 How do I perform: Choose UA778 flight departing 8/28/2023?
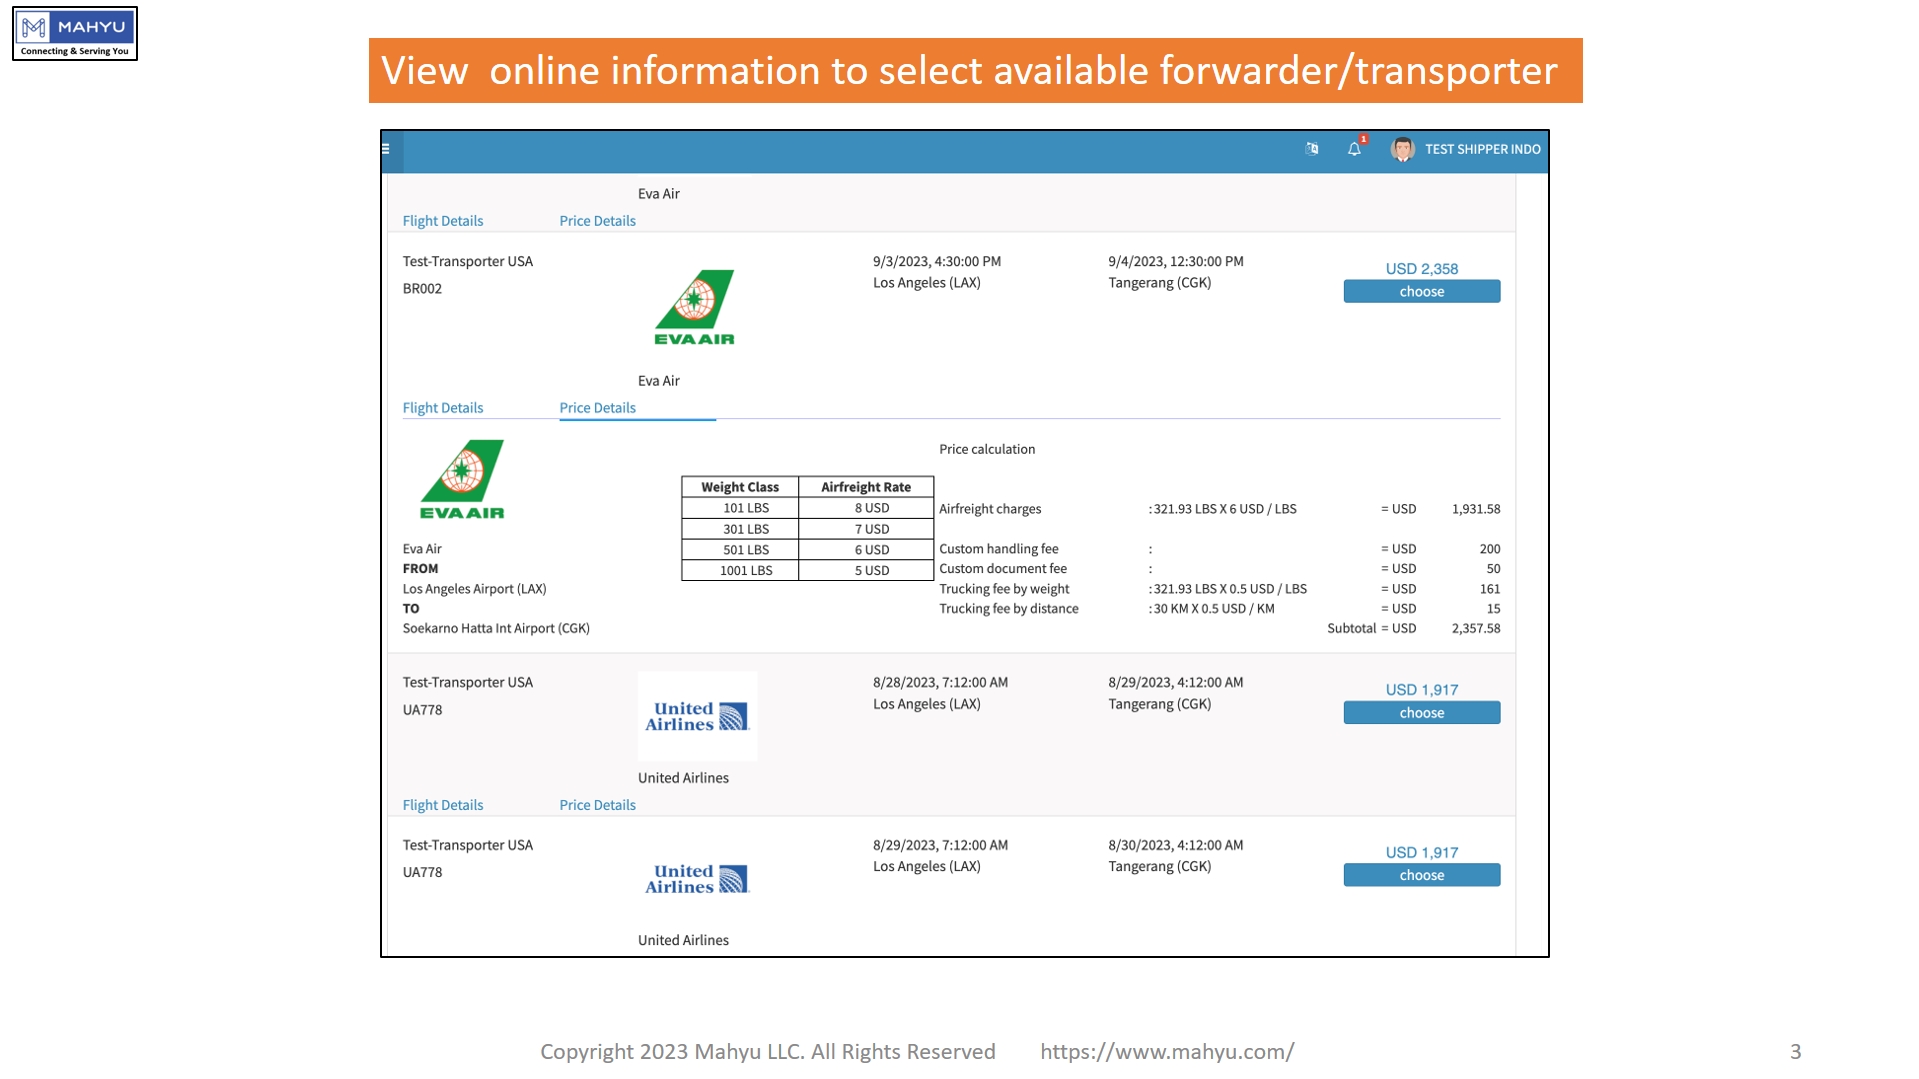(x=1421, y=712)
